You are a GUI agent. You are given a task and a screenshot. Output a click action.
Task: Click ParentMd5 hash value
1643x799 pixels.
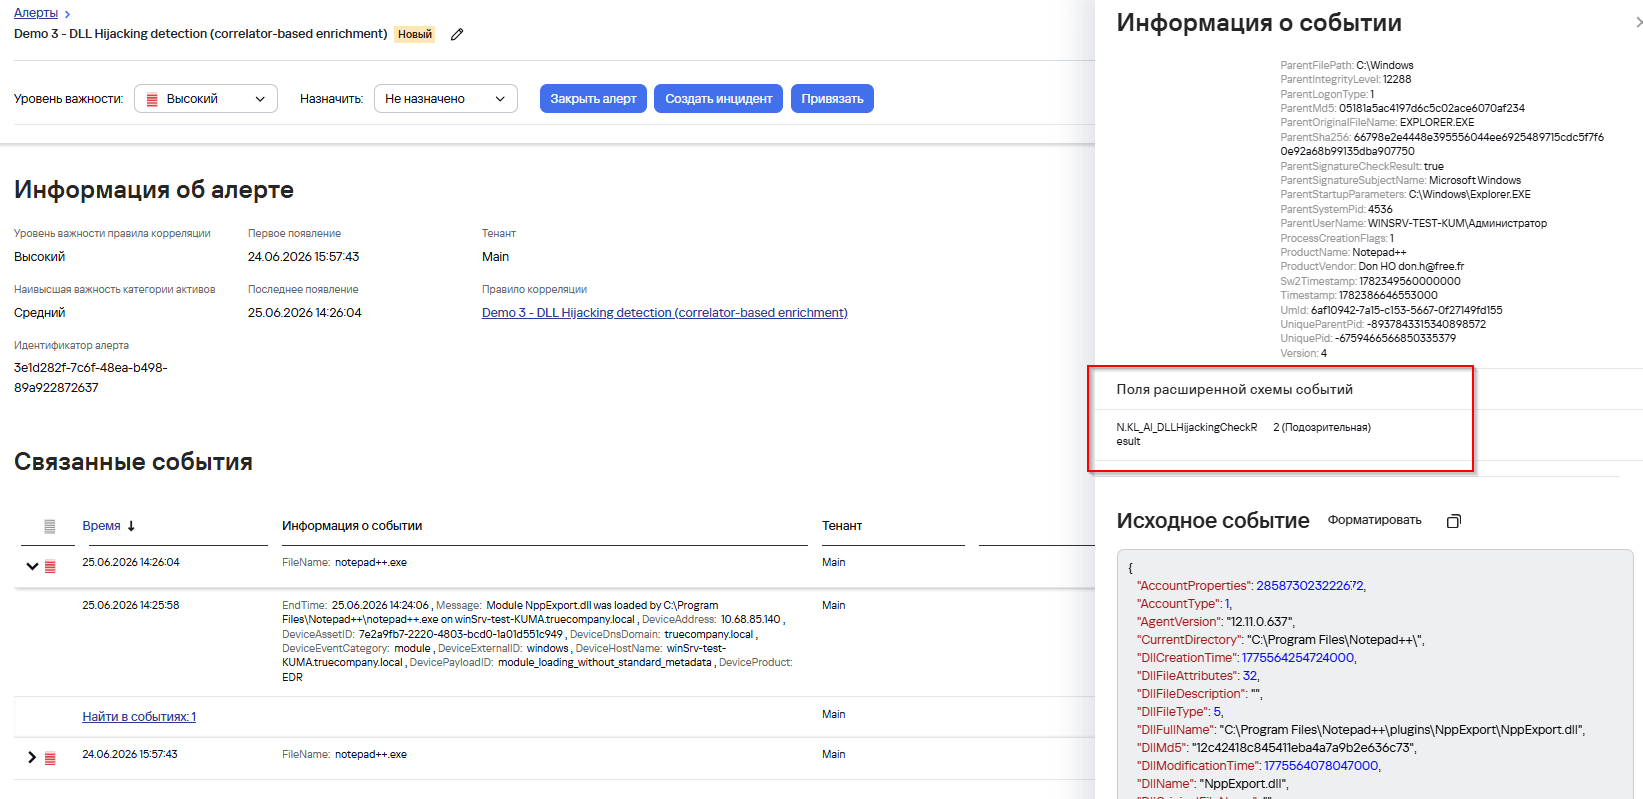[x=1431, y=108]
